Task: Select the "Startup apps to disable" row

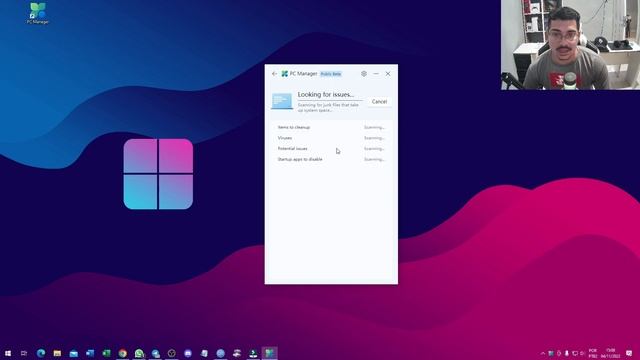Action: click(331, 159)
